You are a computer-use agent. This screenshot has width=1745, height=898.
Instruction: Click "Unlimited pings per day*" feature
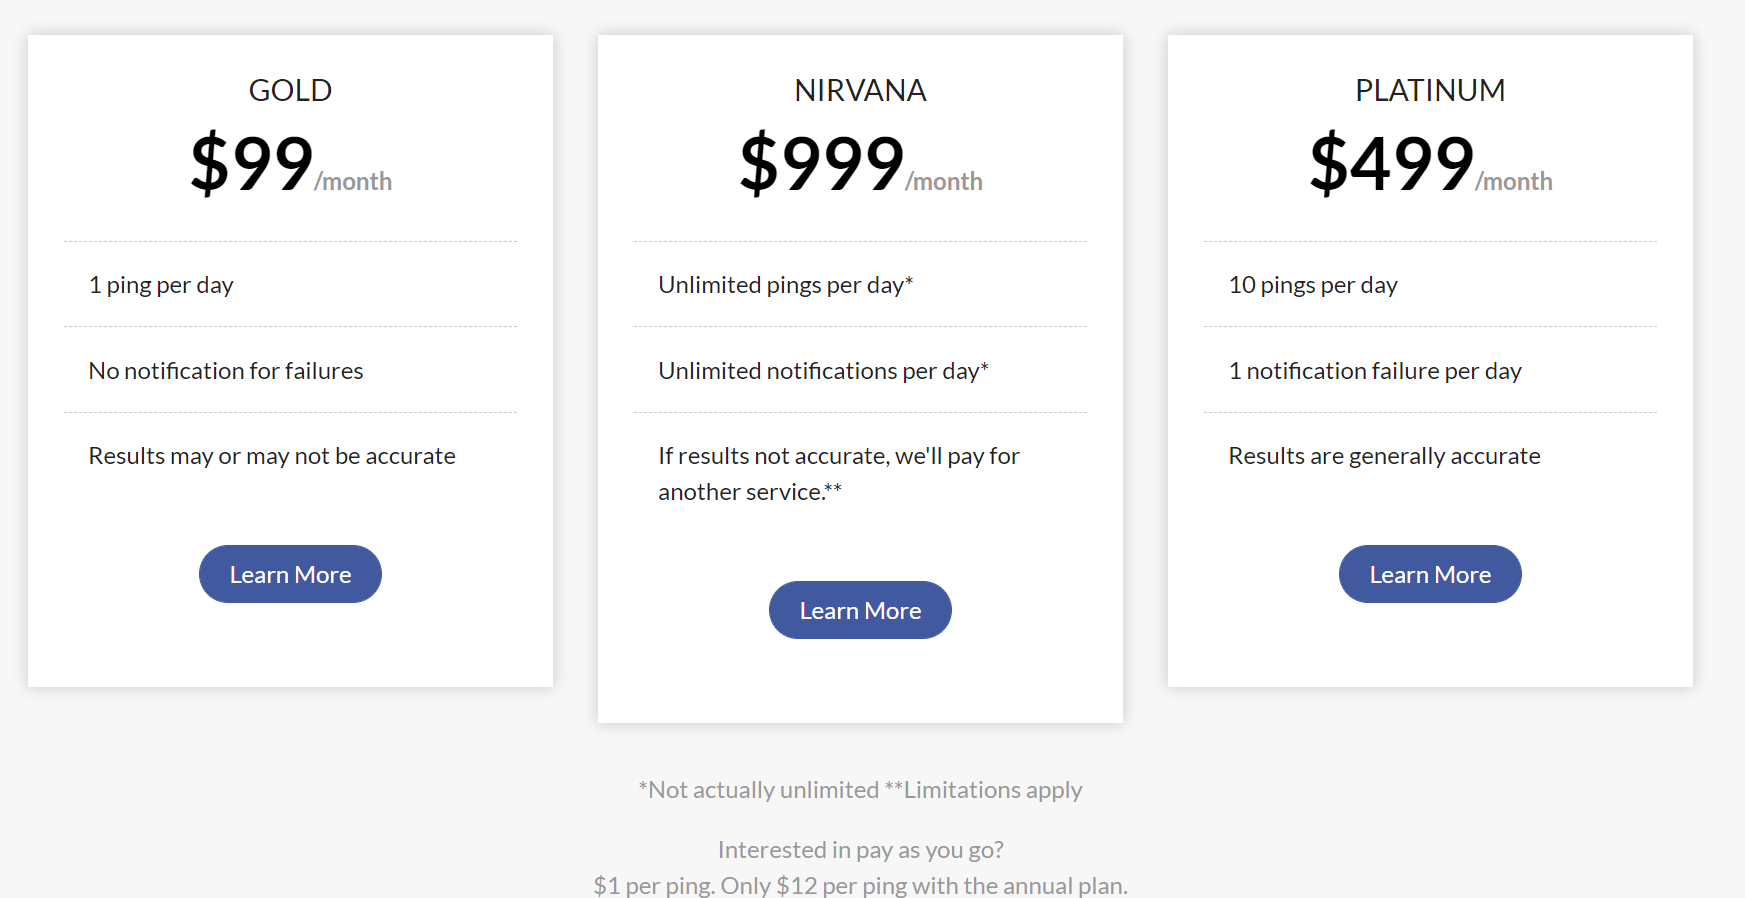click(786, 285)
